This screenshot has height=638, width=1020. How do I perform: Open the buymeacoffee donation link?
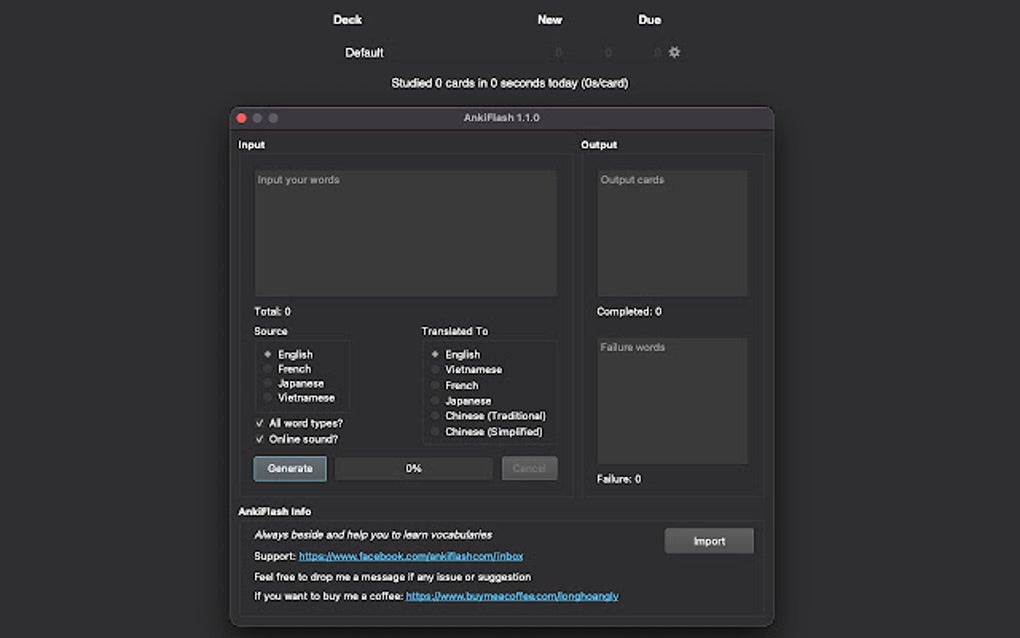point(512,594)
